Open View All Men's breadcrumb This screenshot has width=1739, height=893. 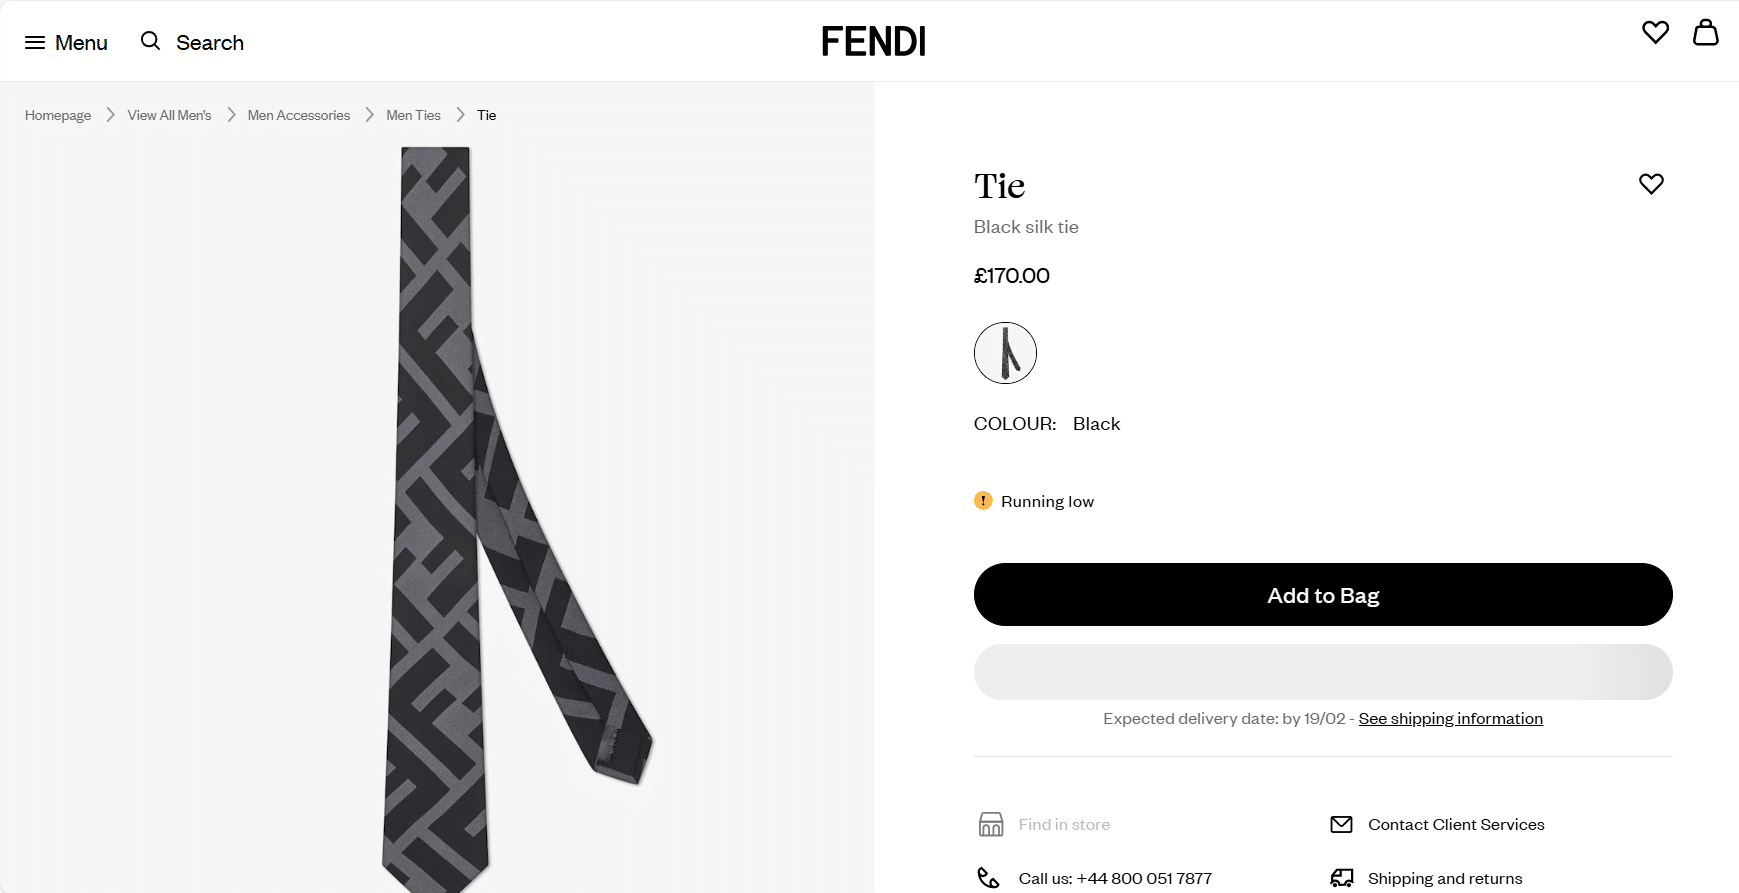coord(169,115)
